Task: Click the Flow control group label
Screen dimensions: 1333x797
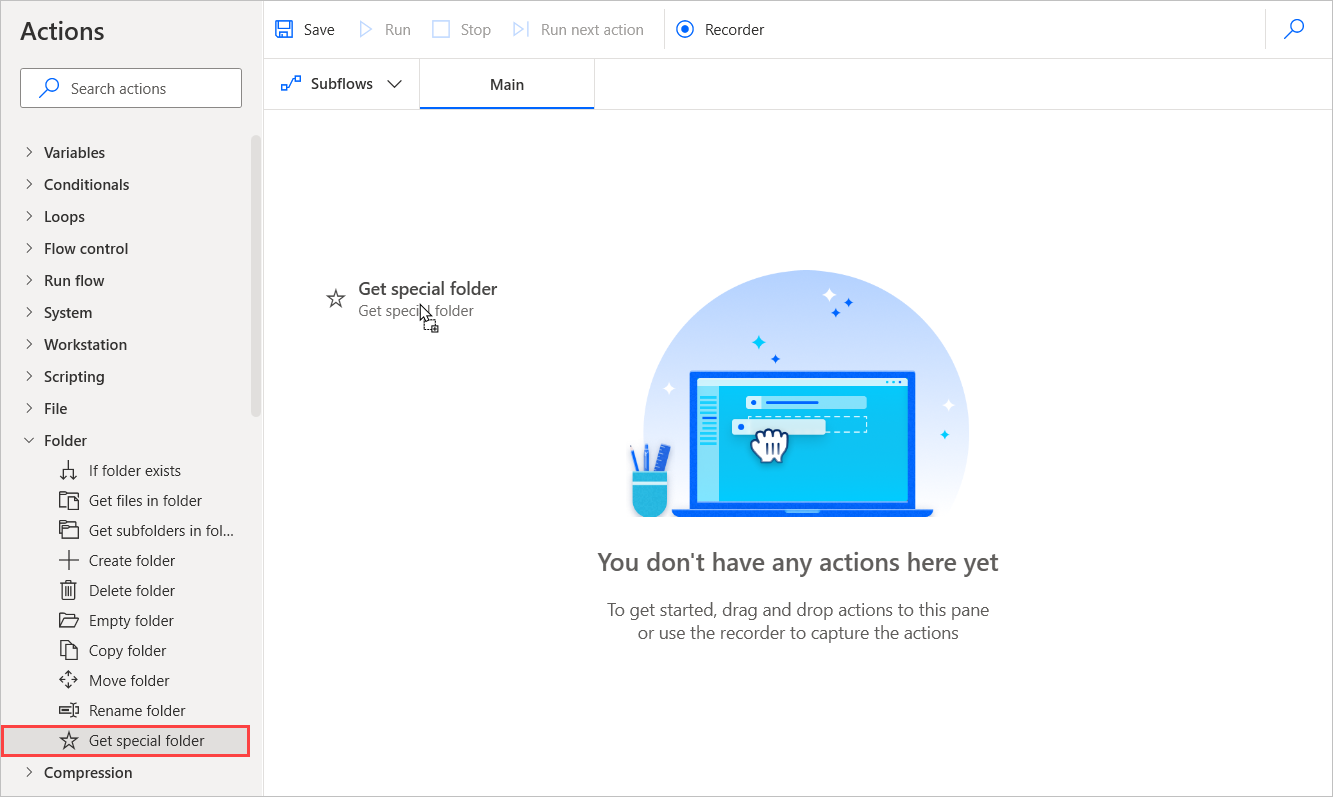Action: click(86, 248)
